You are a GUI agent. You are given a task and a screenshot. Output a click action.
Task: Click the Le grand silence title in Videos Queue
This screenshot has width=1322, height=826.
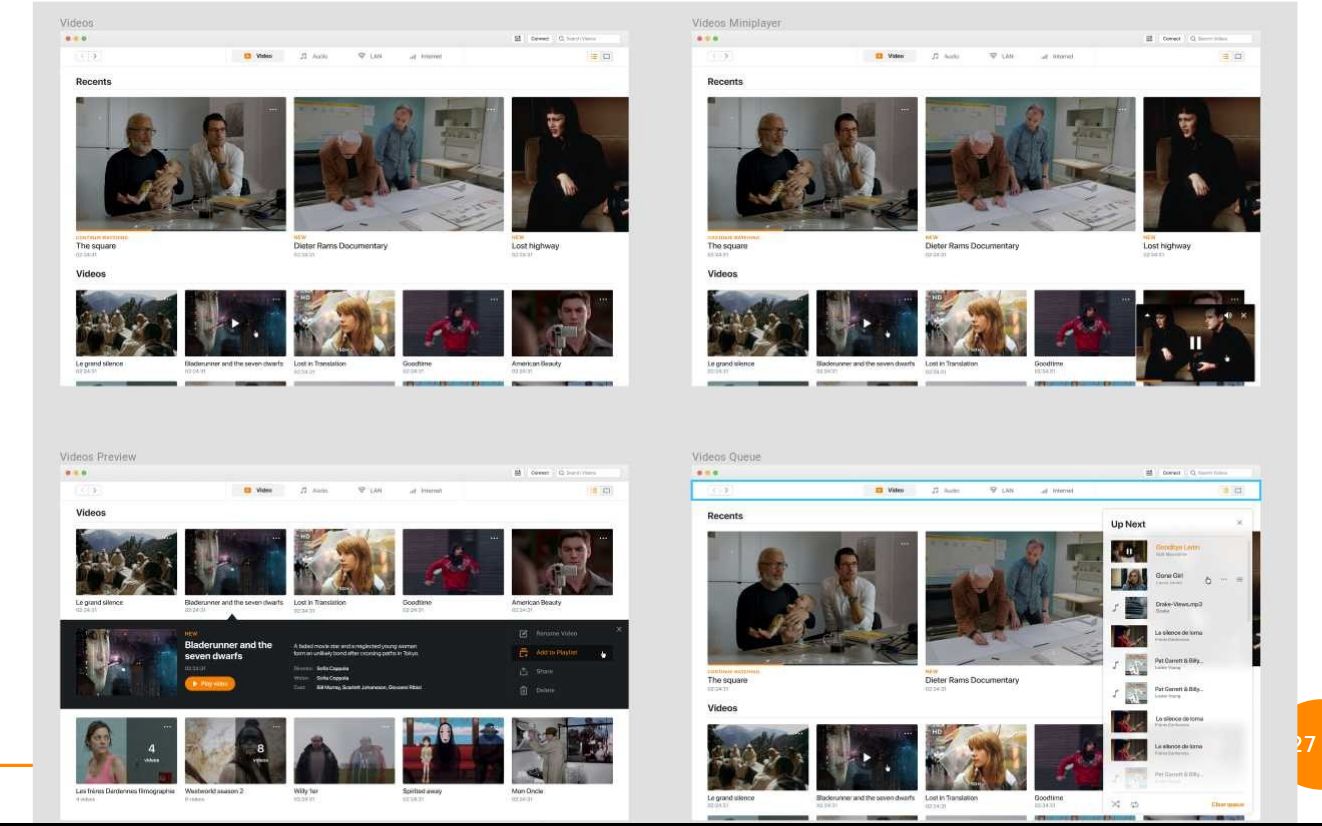(731, 798)
